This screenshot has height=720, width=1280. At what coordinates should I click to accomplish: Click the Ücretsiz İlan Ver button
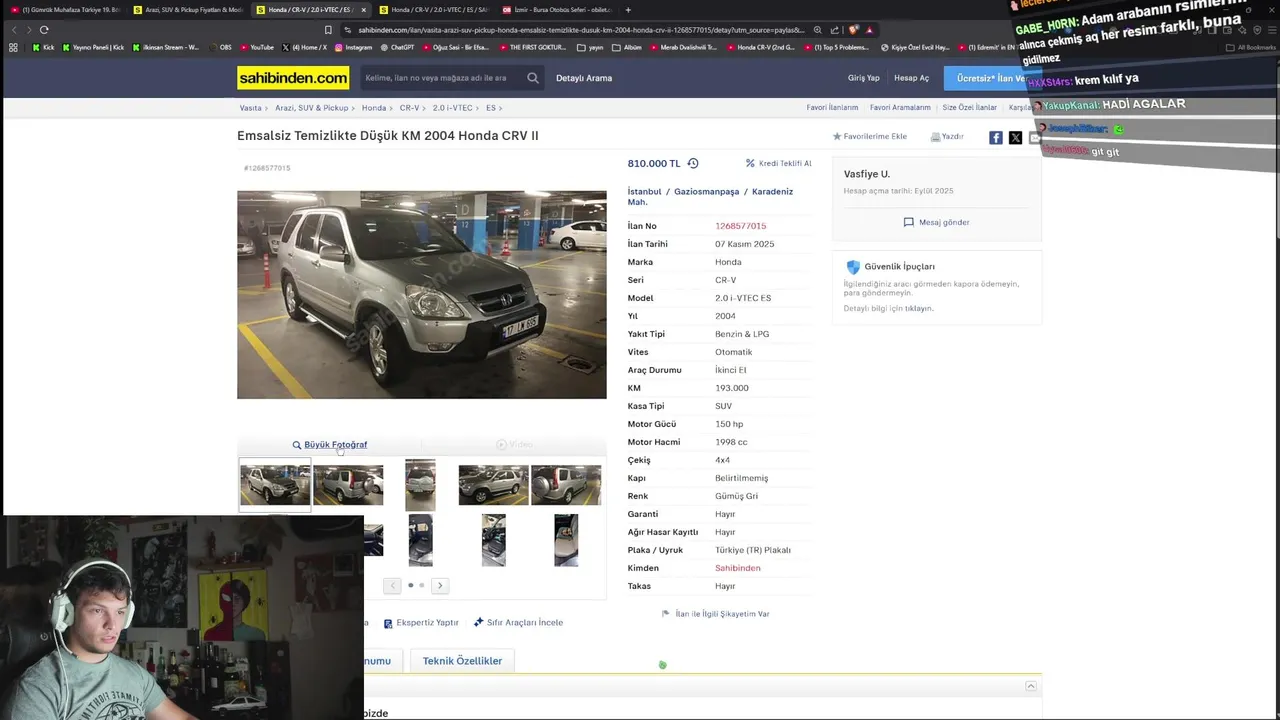[x=990, y=78]
